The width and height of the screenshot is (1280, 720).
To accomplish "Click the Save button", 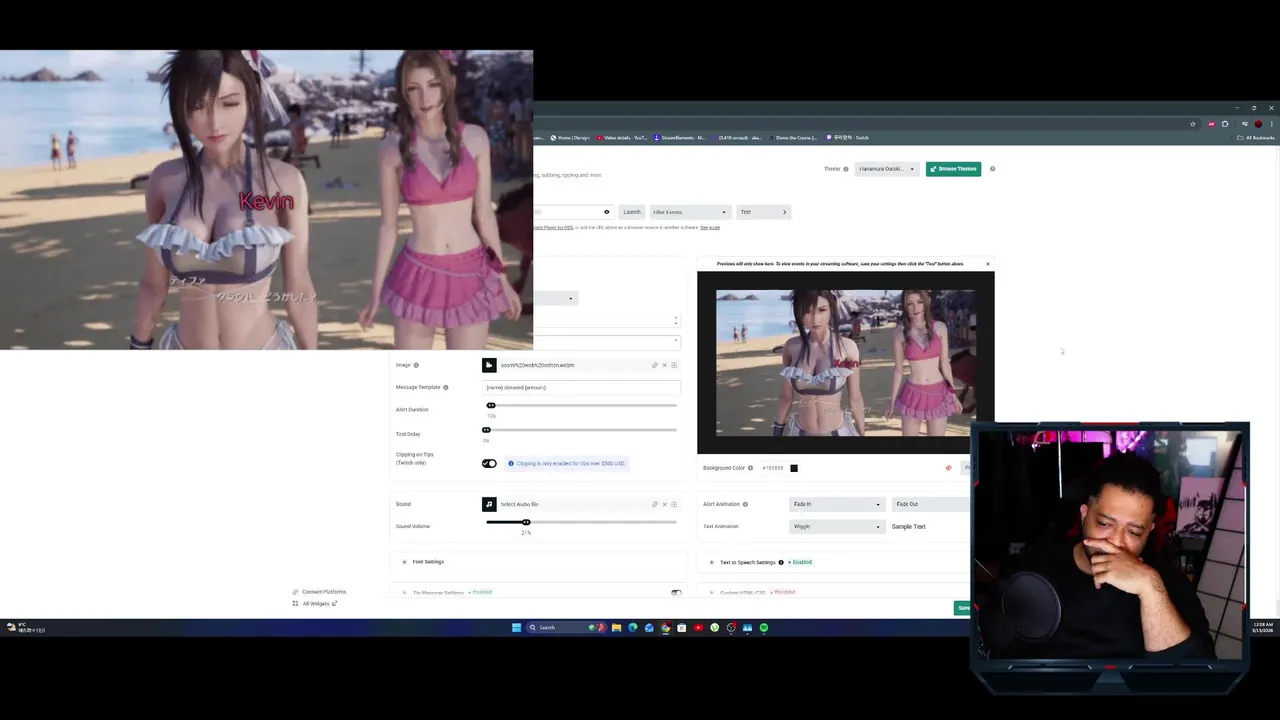I will 963,607.
